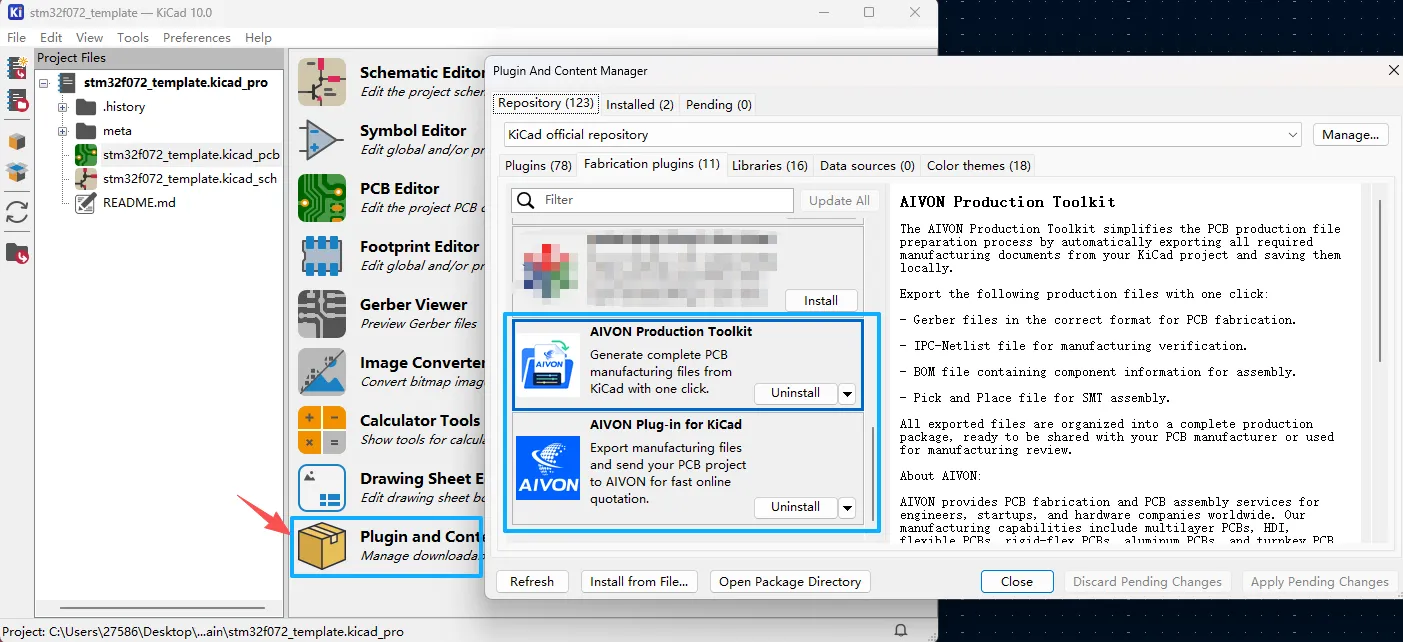This screenshot has width=1403, height=642.
Task: Open the KiCad official repository dropdown
Action: point(902,134)
